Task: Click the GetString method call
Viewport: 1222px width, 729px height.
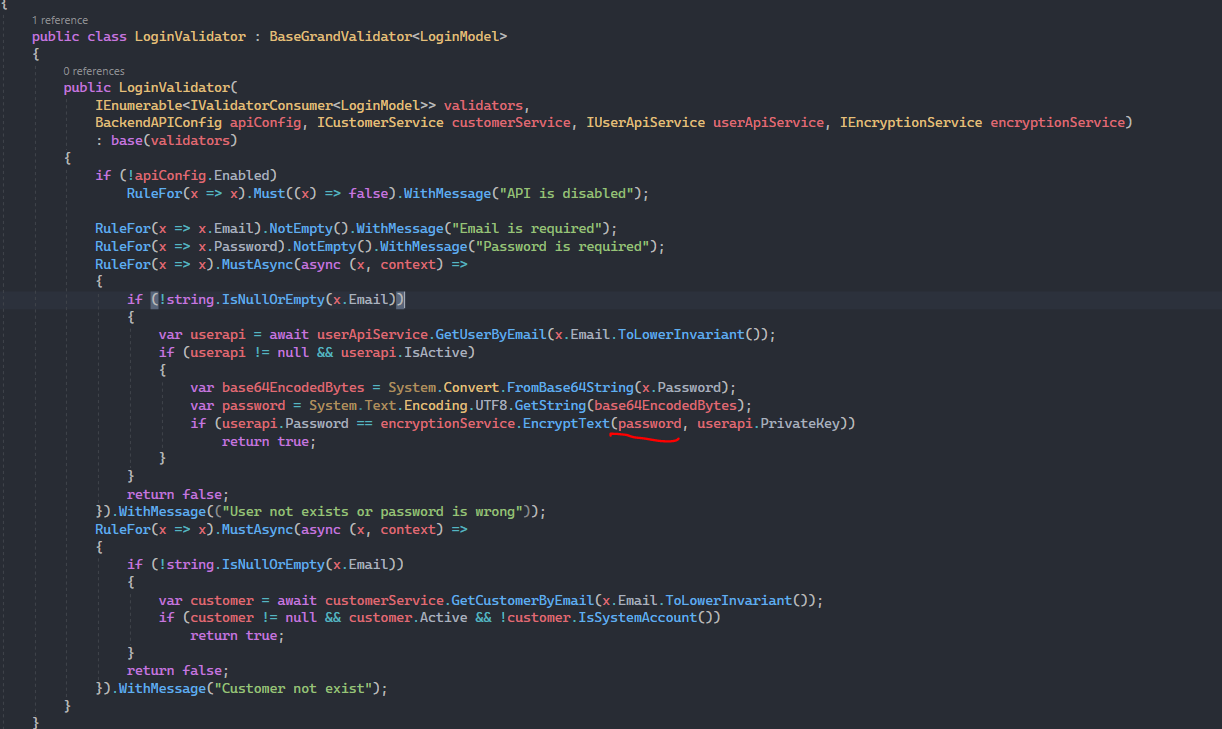Action: click(x=550, y=405)
